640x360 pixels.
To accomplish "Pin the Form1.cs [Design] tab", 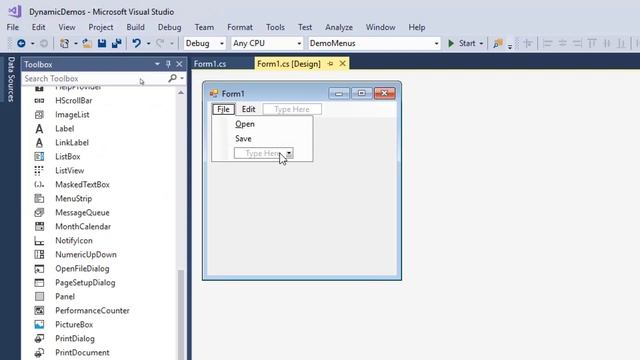I will pyautogui.click(x=331, y=64).
